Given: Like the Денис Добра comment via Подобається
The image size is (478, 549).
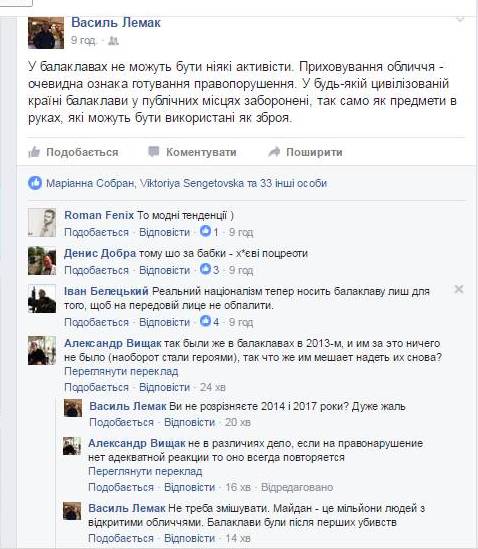Looking at the screenshot, I should coord(96,270).
